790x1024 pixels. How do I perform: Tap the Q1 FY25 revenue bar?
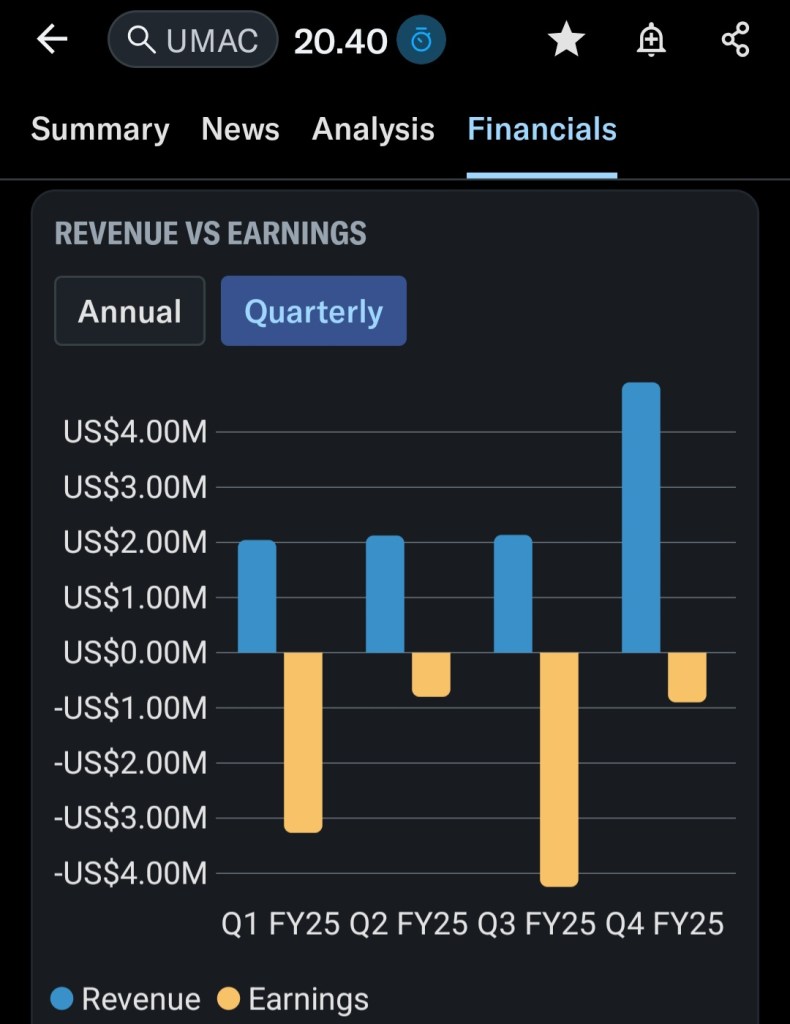pos(257,596)
